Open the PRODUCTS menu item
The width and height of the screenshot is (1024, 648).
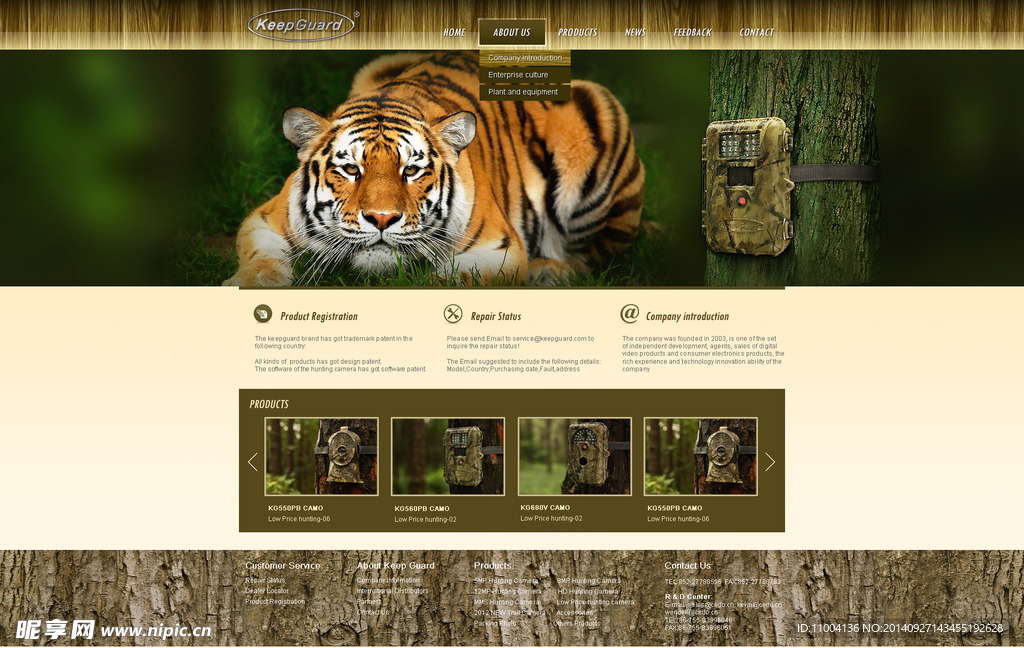click(577, 32)
